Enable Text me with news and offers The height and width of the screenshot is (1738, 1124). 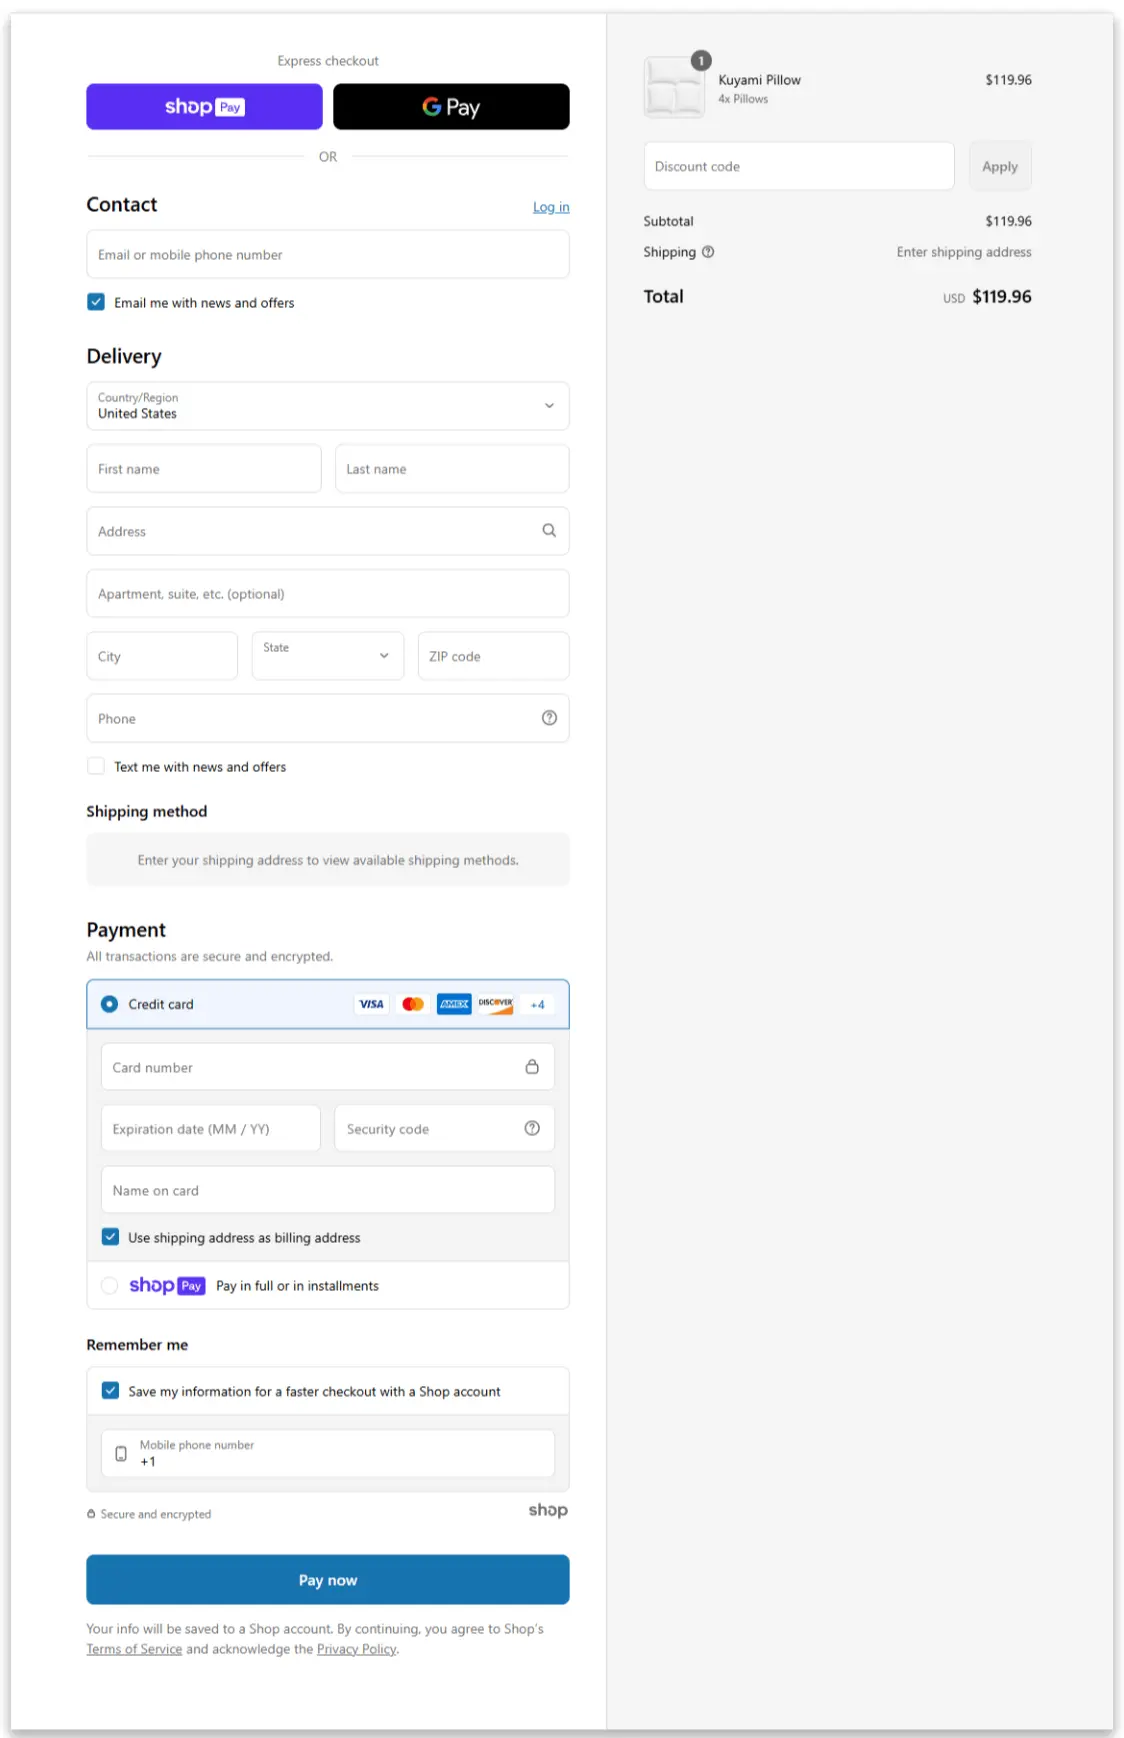(x=96, y=767)
